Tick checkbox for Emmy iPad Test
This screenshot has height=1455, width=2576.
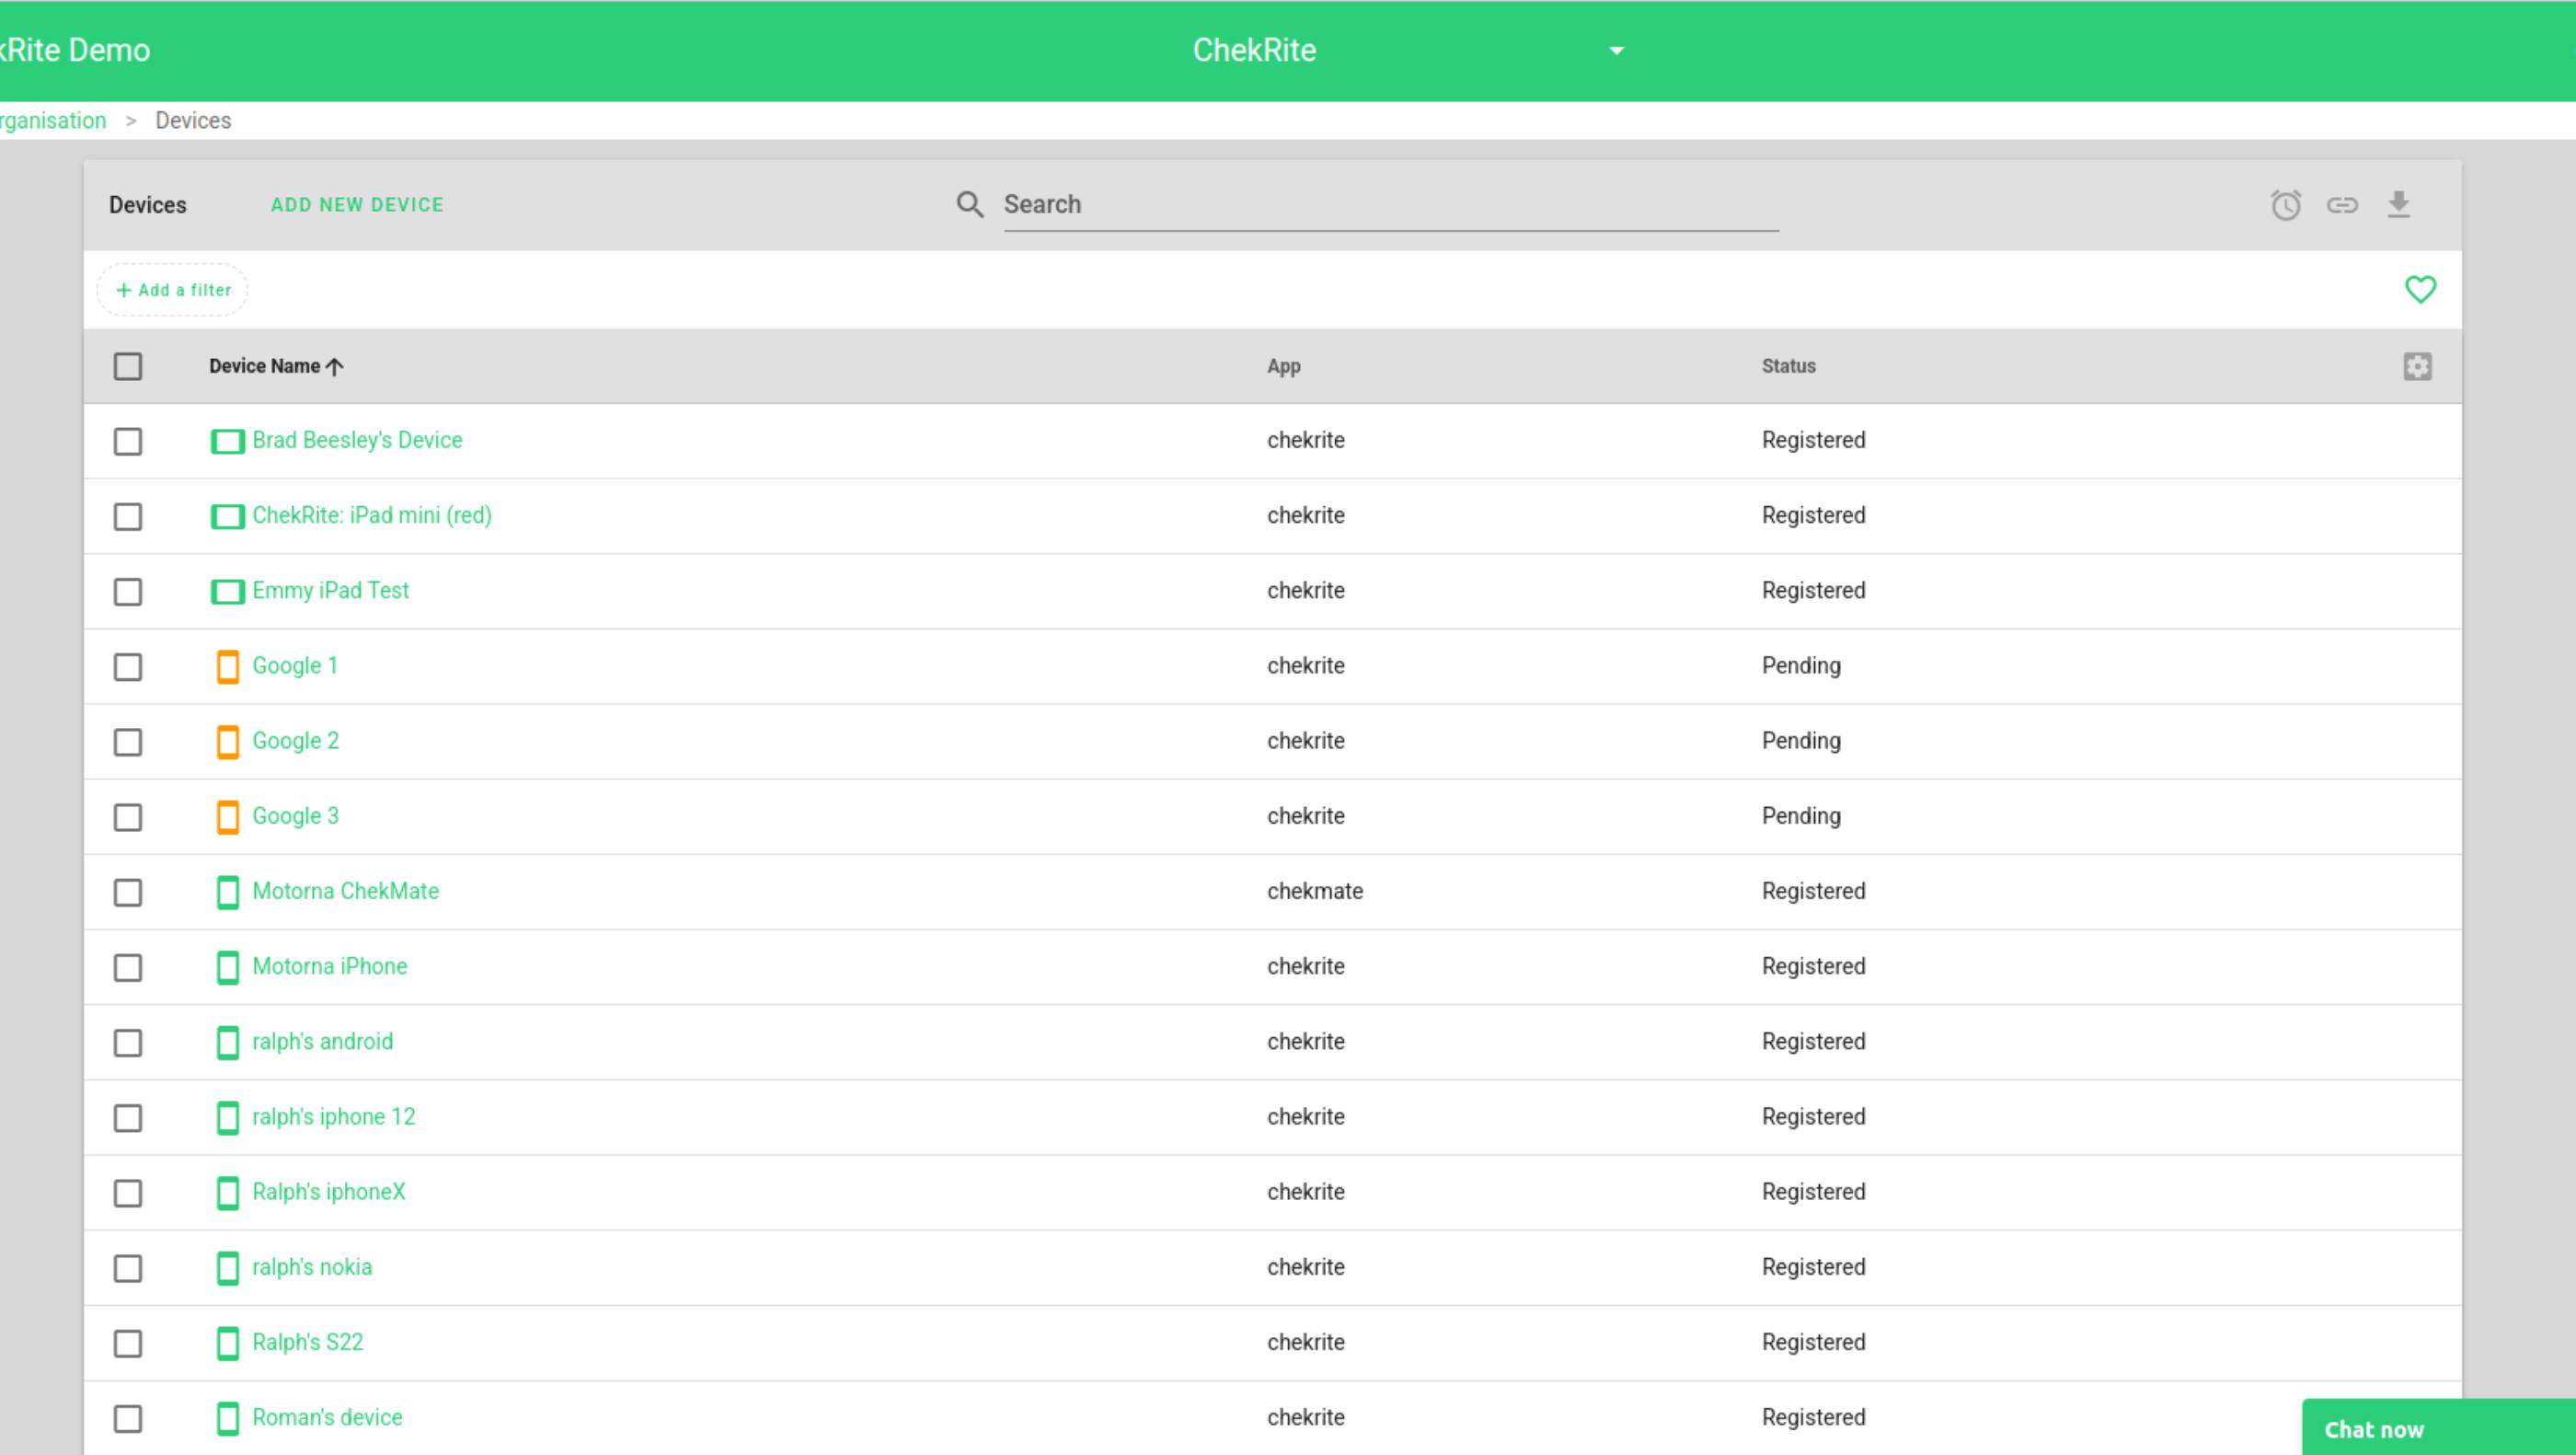point(128,591)
